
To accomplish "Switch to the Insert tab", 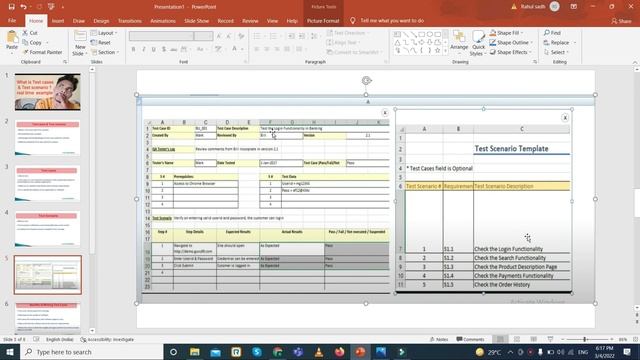I will [x=58, y=21].
